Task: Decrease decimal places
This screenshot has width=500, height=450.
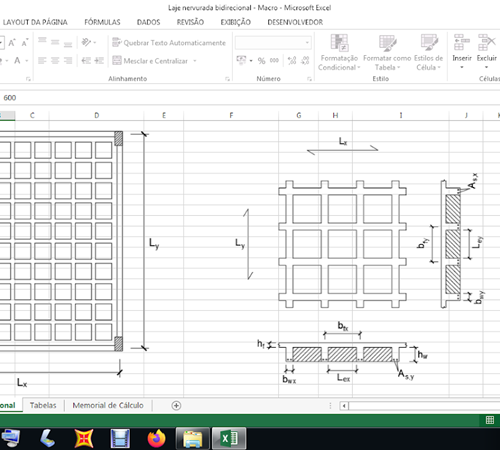Action: coord(305,61)
